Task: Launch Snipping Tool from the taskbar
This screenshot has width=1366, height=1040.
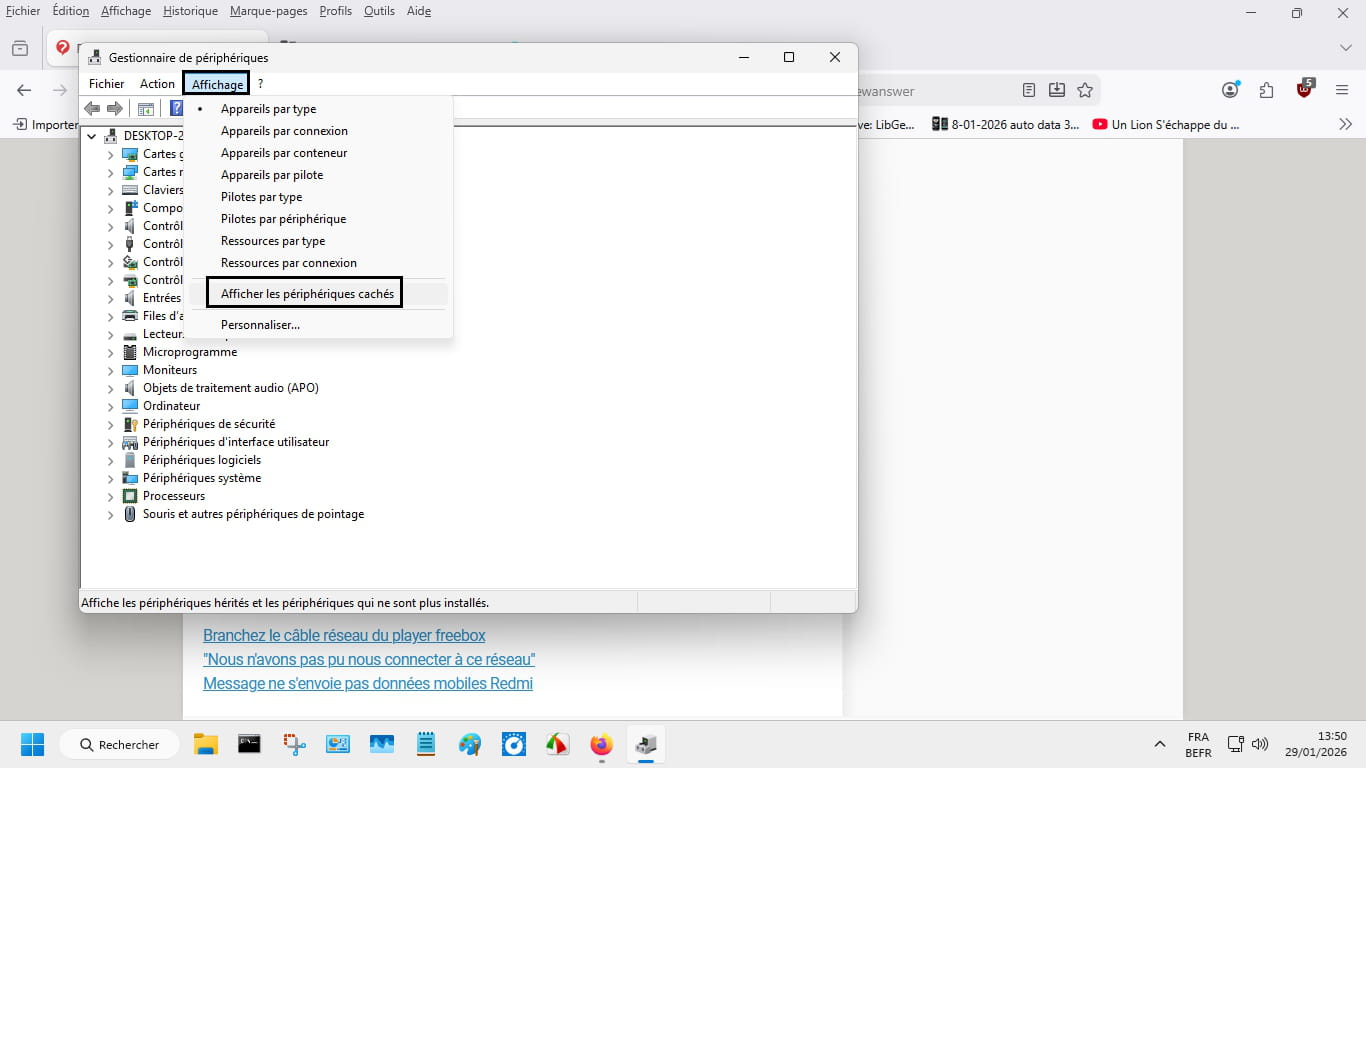Action: pos(294,744)
